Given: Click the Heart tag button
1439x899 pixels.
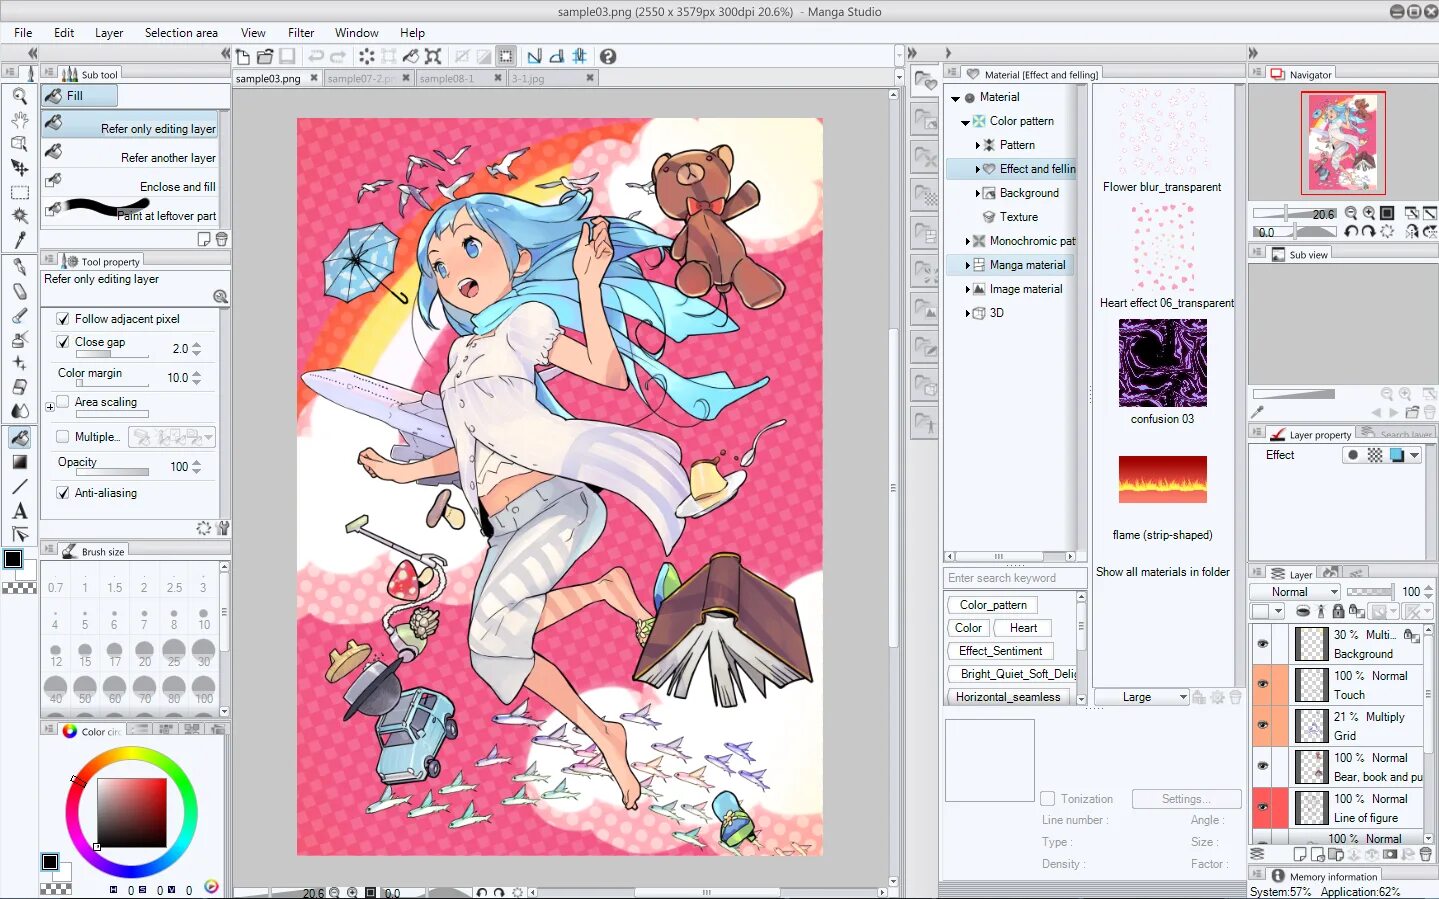Looking at the screenshot, I should point(1023,628).
